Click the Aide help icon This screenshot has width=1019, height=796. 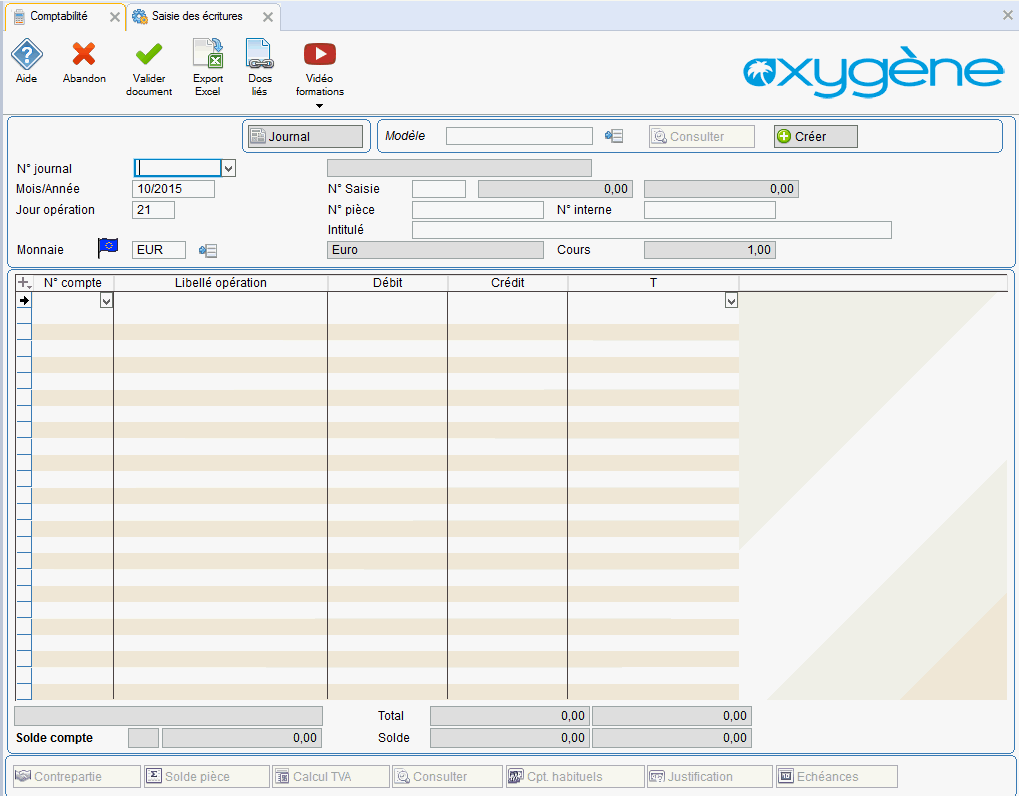coord(27,54)
